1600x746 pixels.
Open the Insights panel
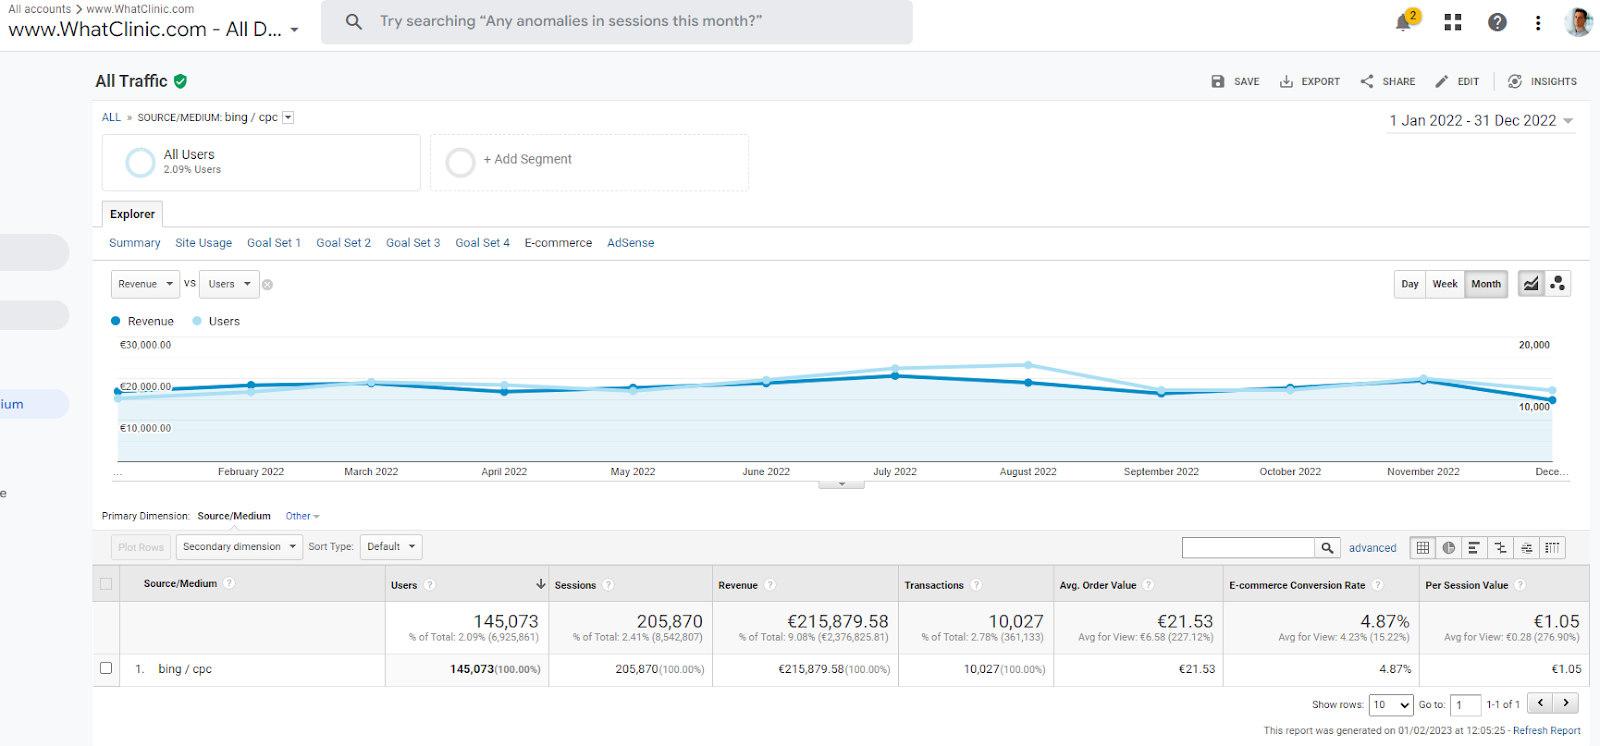(1542, 81)
